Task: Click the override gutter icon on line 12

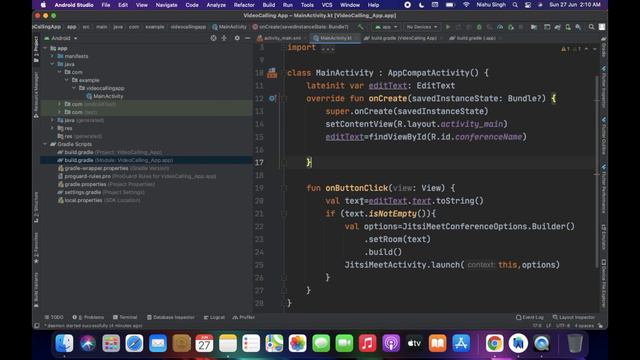Action: [x=272, y=98]
